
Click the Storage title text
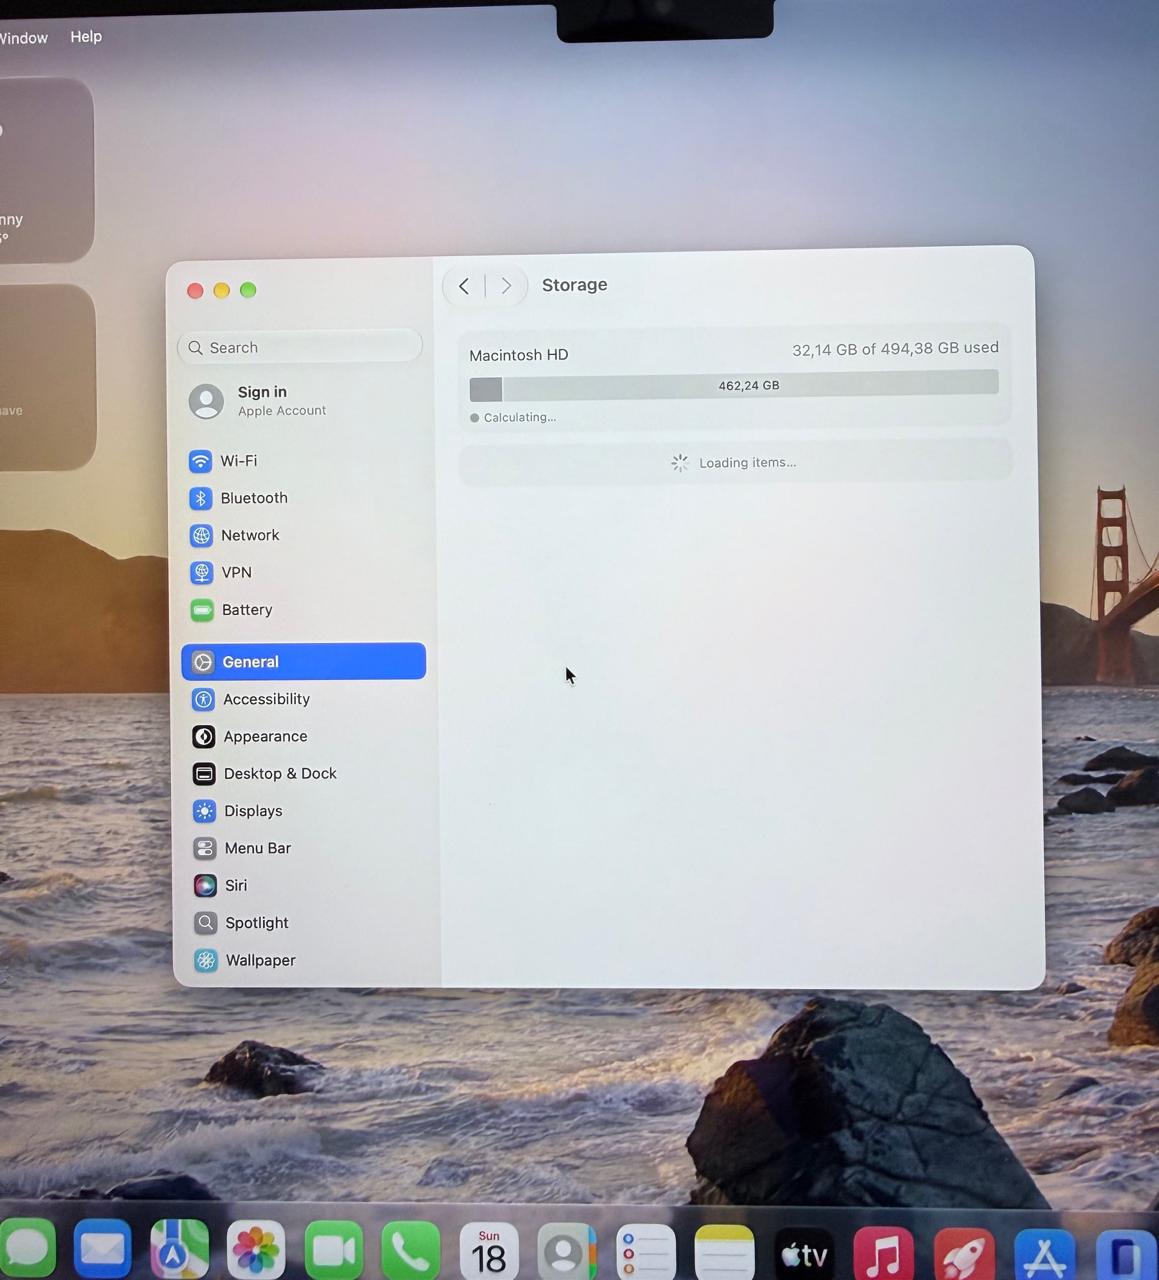[x=575, y=285]
